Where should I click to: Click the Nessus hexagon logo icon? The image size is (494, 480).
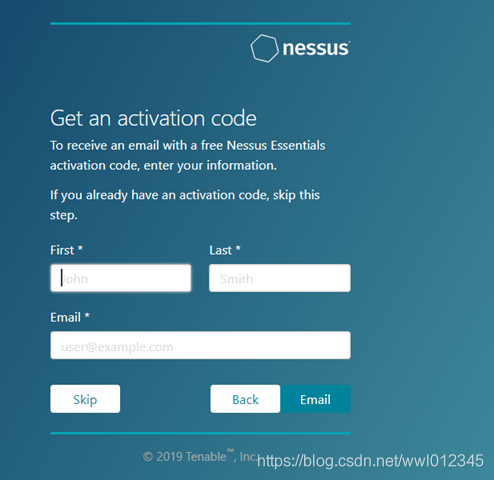coord(264,48)
